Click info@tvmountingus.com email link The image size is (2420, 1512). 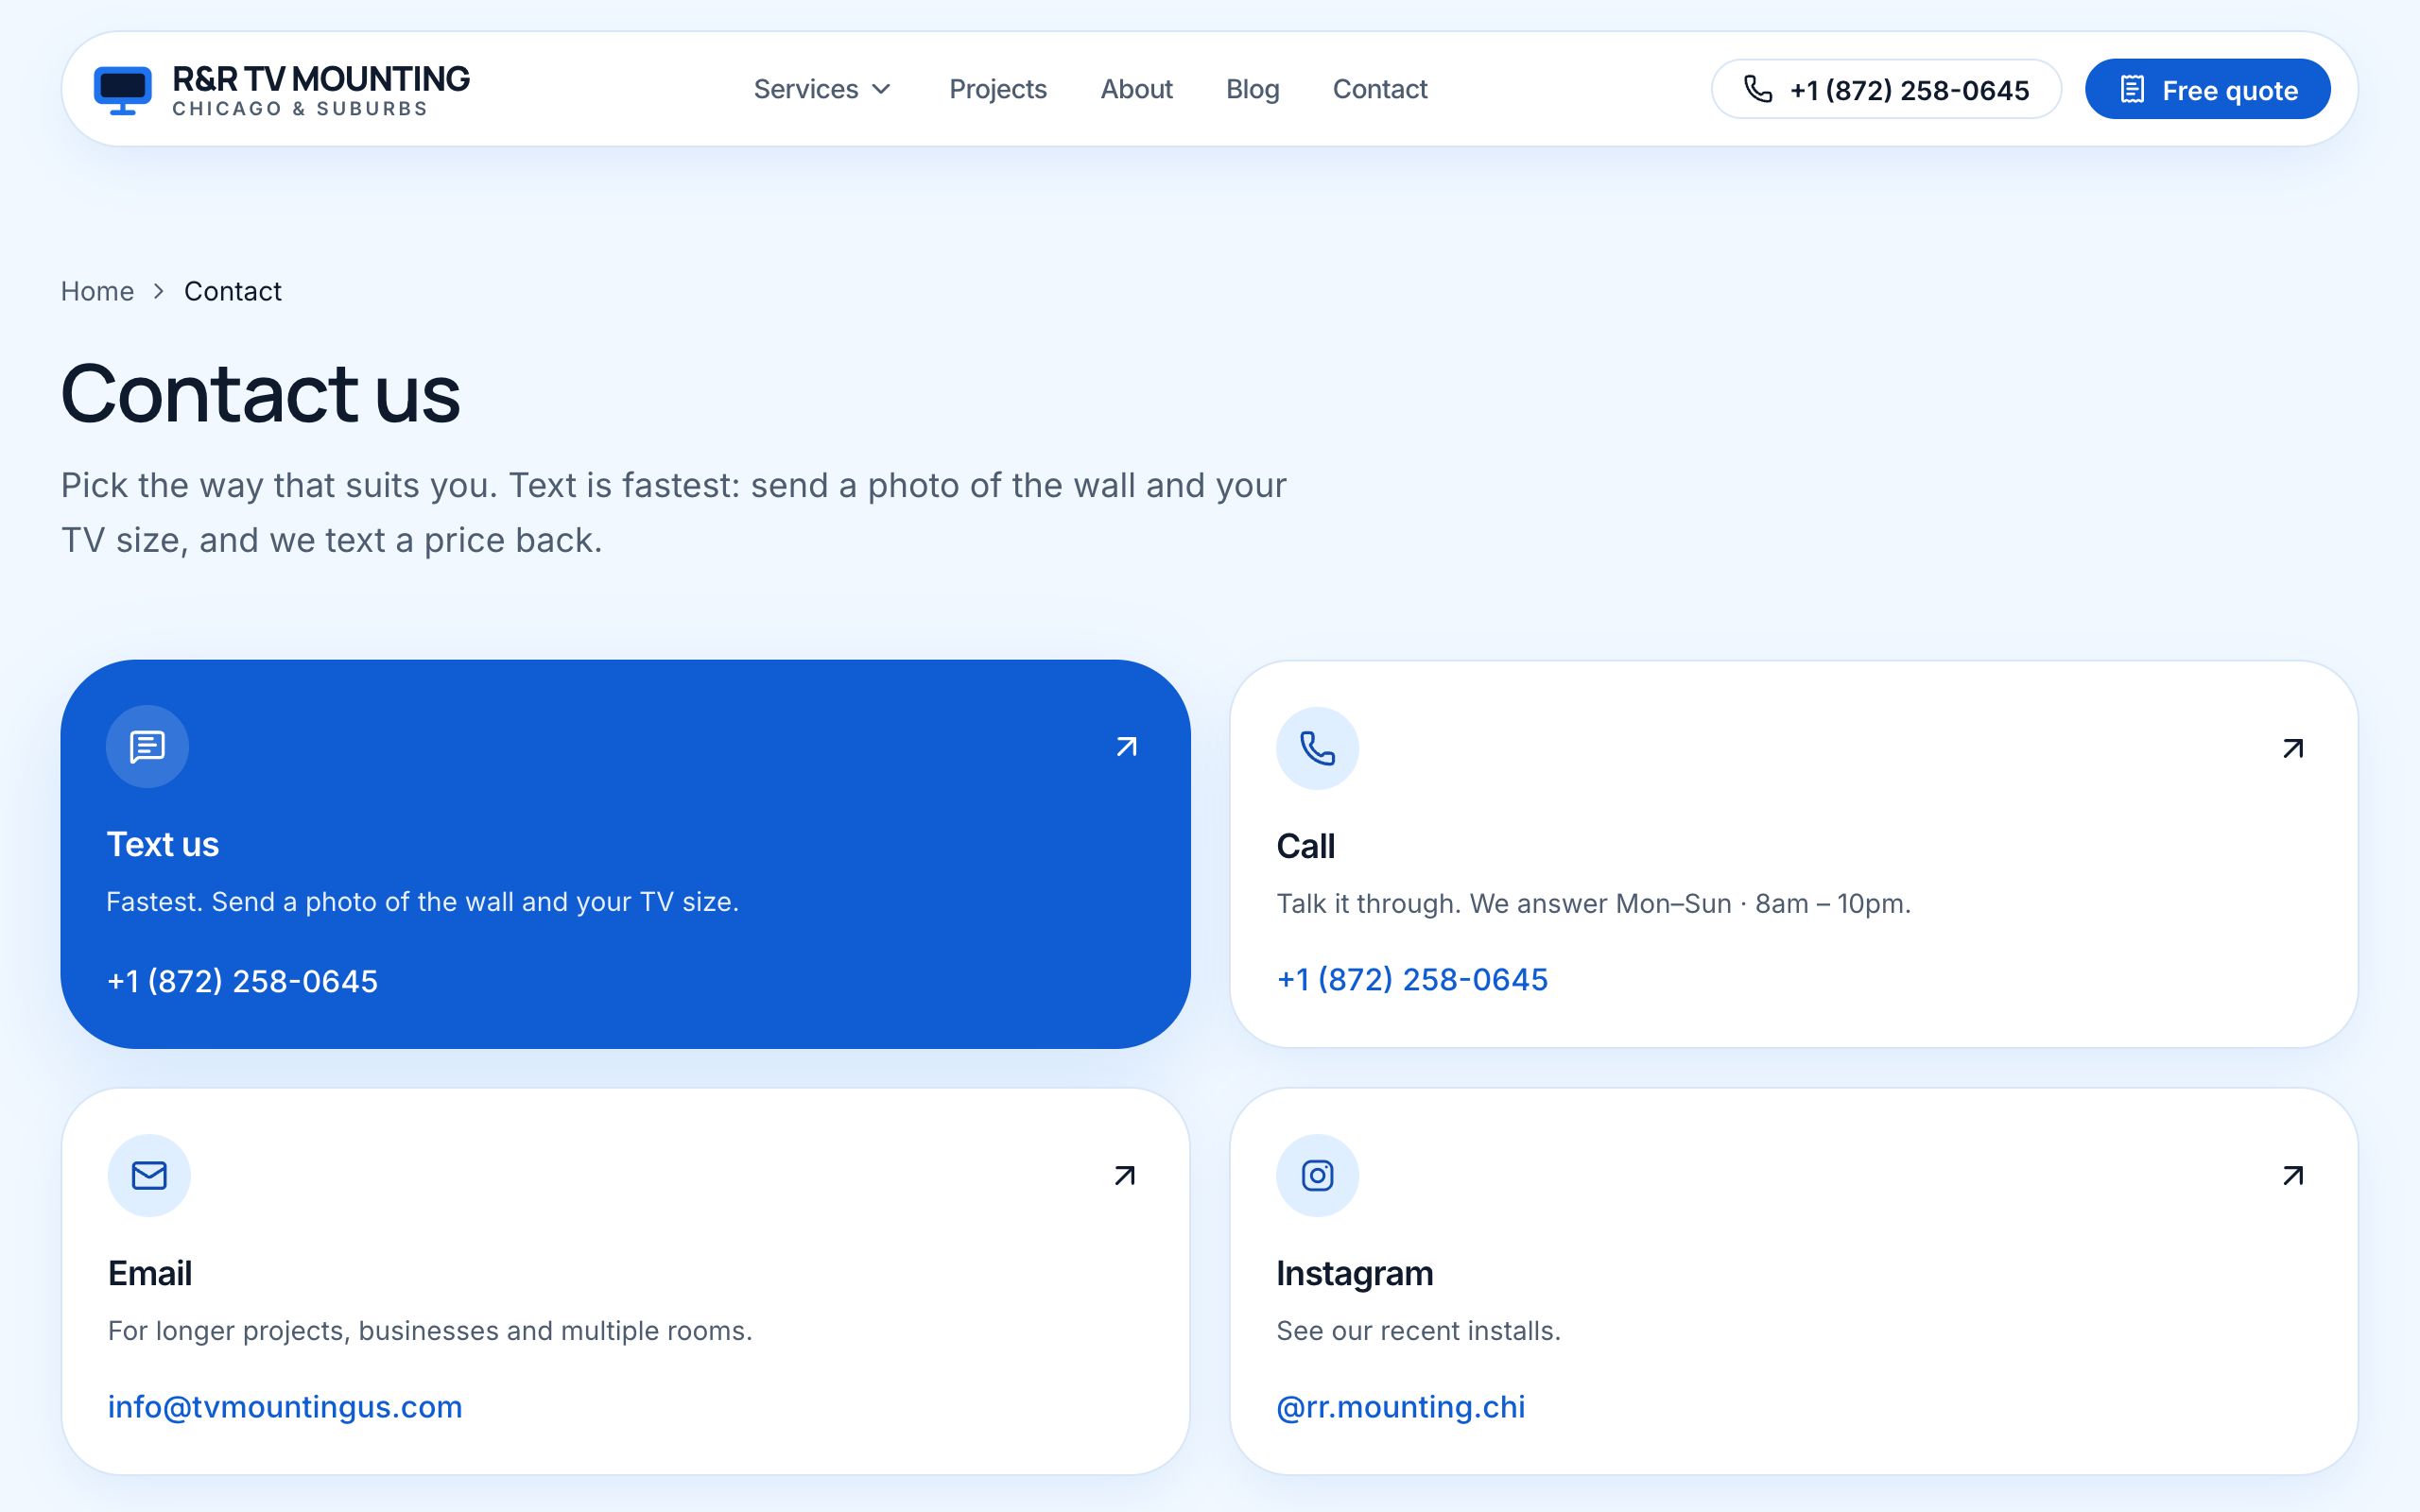pyautogui.click(x=285, y=1407)
